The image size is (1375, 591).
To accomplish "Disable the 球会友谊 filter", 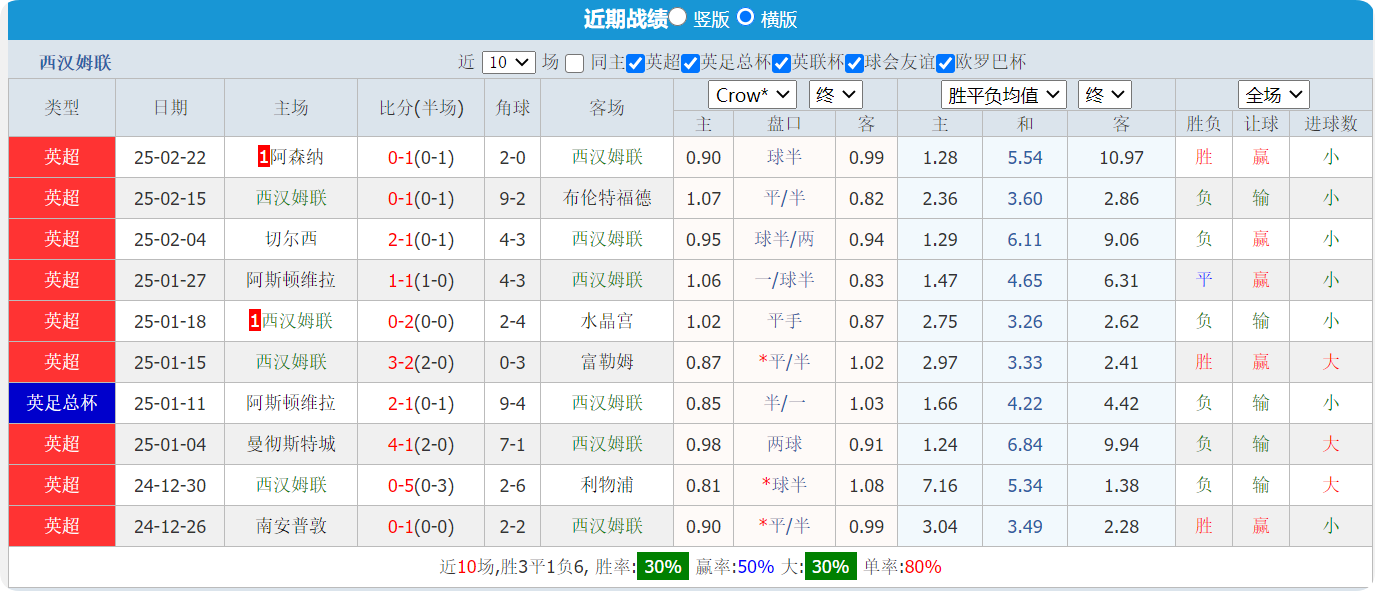I will (854, 61).
